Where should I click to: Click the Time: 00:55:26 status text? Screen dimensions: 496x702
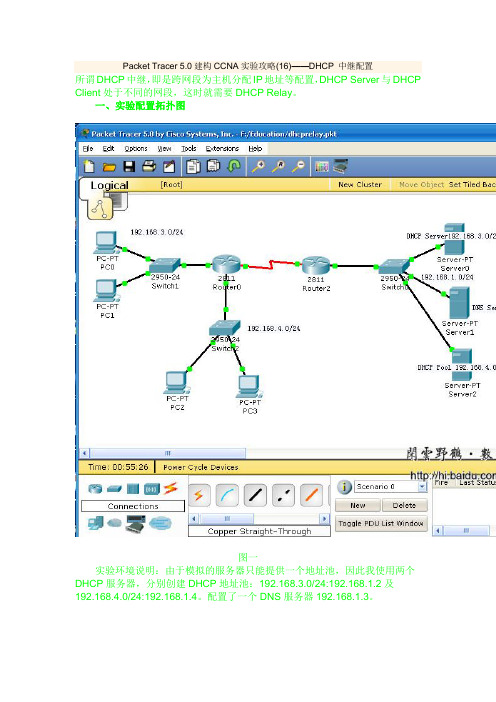coord(118,467)
